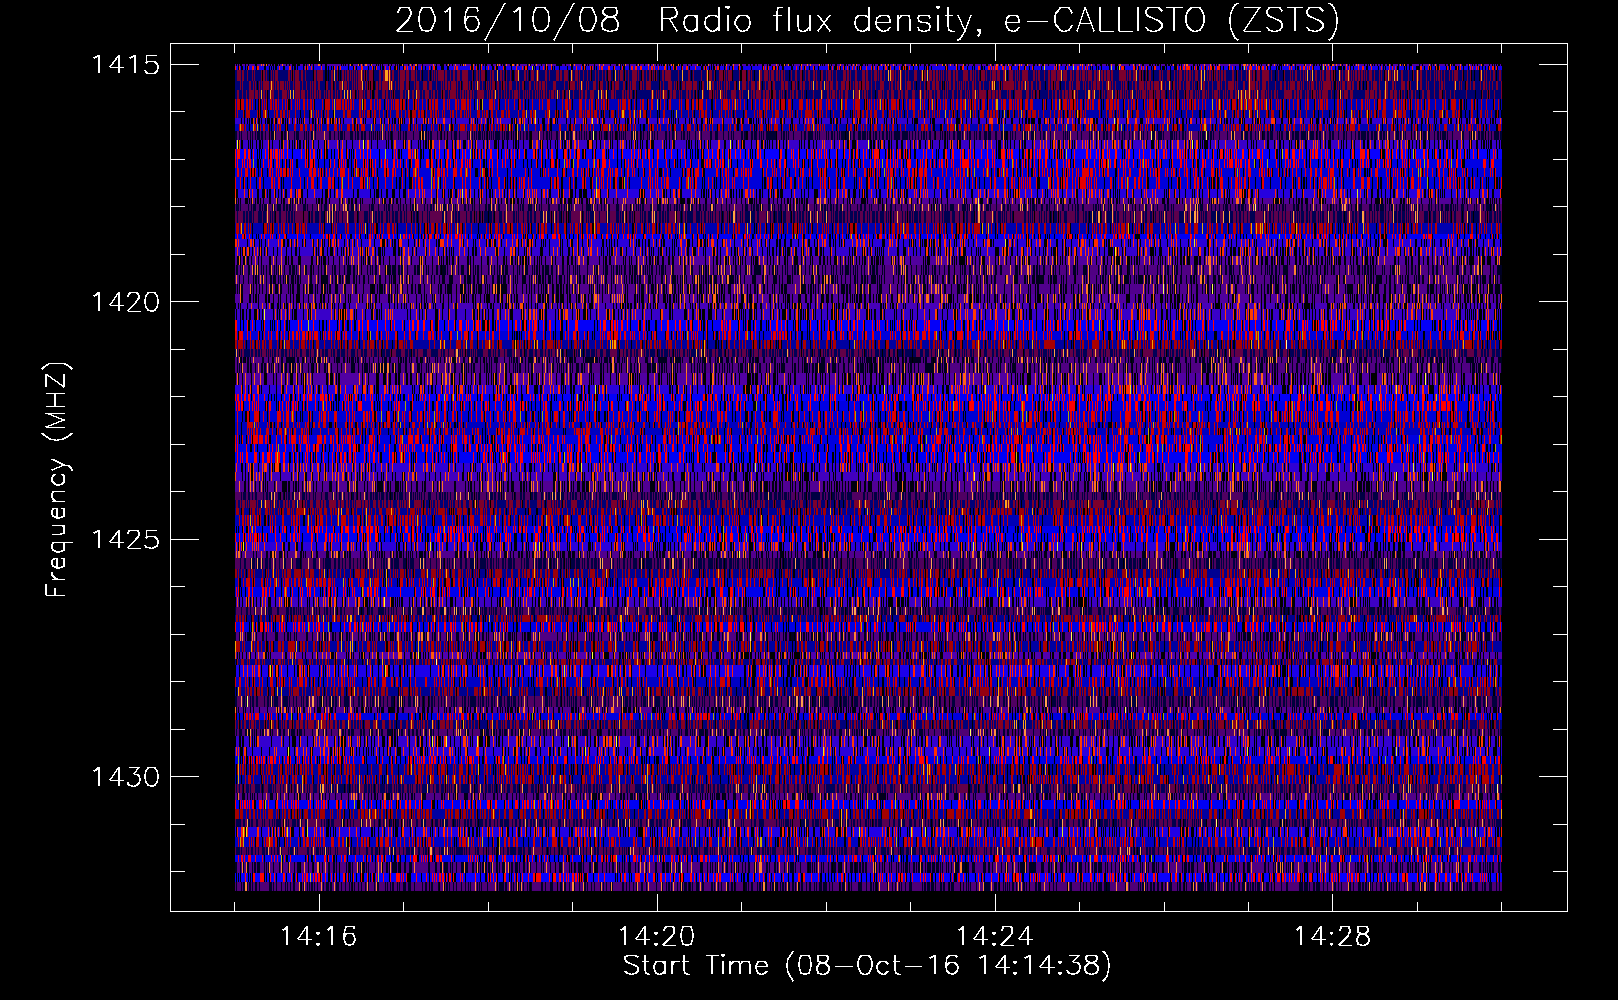This screenshot has width=1618, height=1000.
Task: Click the 'Start Time (08-Oct-16 14:14:38)' label
Action: pos(867,966)
